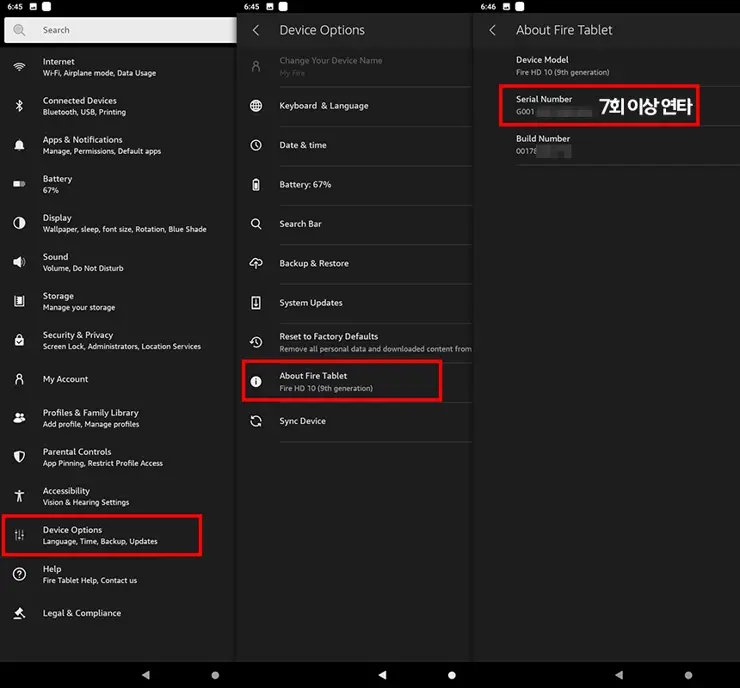Click the Bluetooth icon for Connected Devices
This screenshot has height=688, width=740.
pyautogui.click(x=19, y=106)
